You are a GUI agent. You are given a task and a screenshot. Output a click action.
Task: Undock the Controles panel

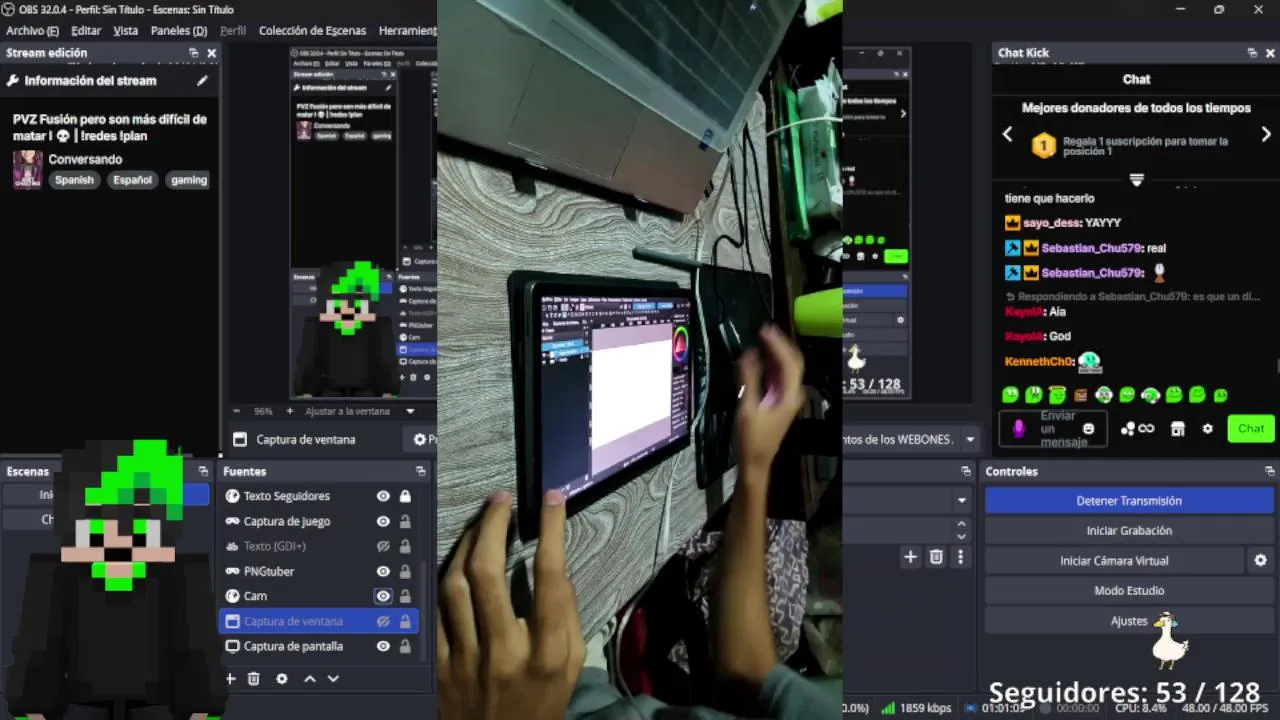(1270, 471)
